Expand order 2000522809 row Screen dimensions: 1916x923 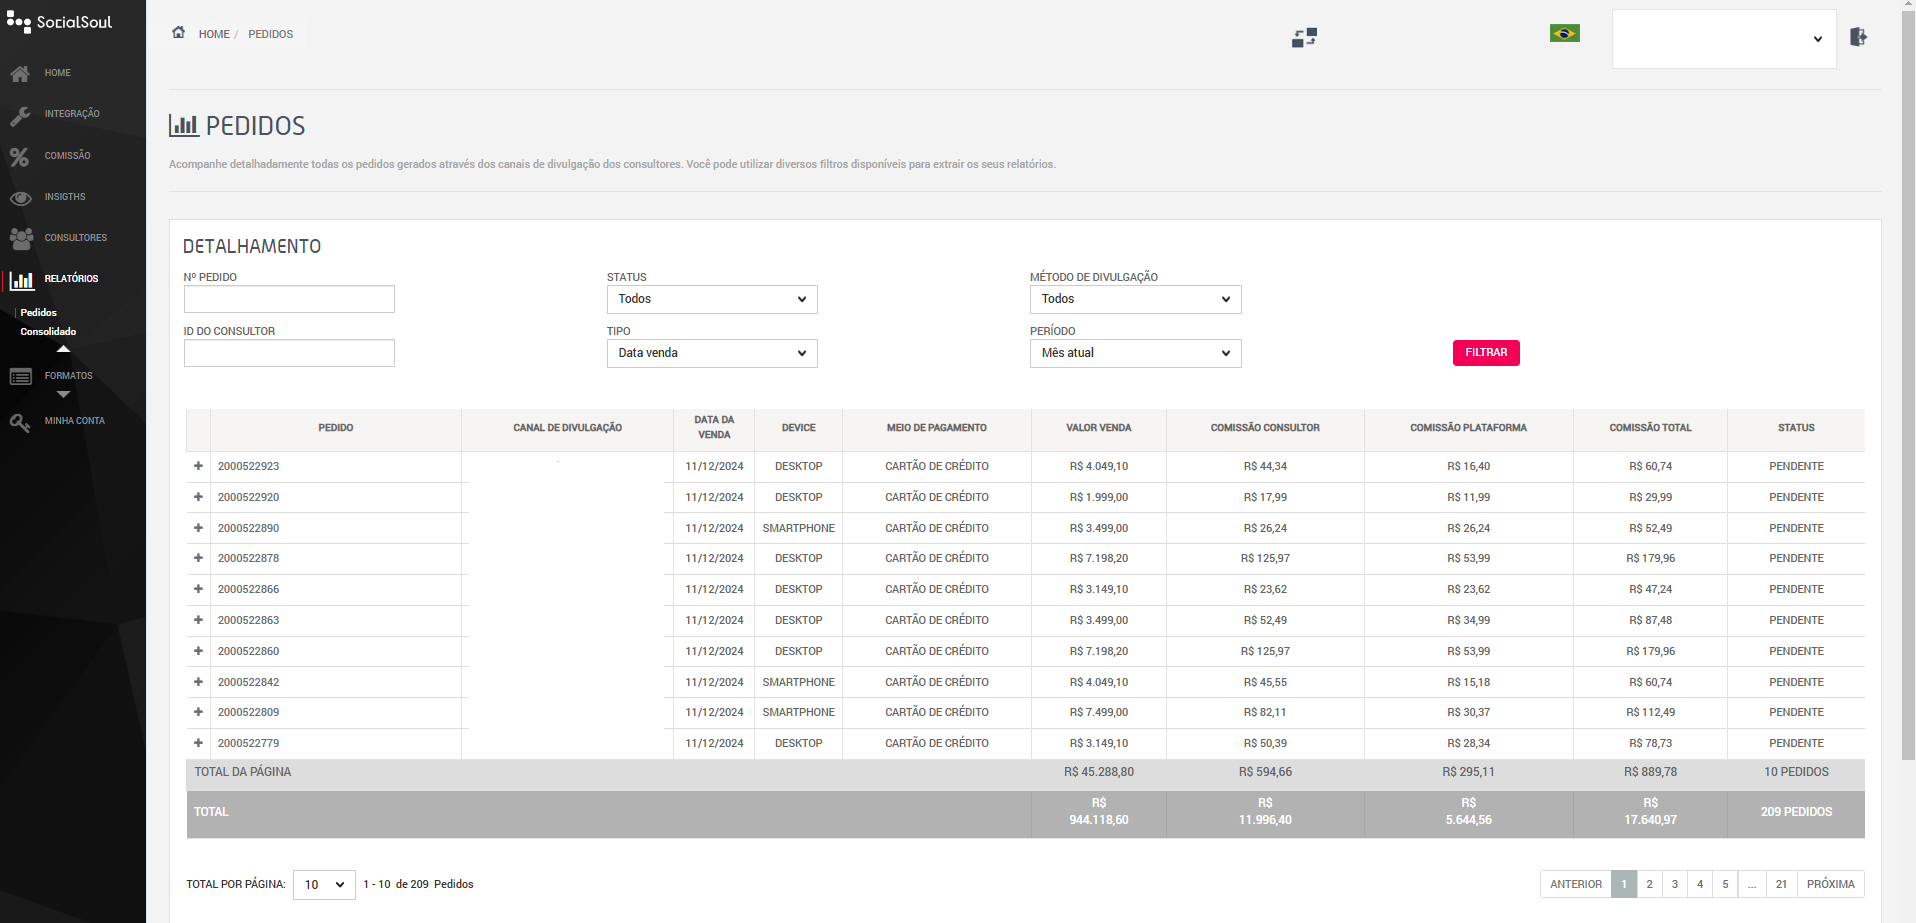tap(198, 712)
